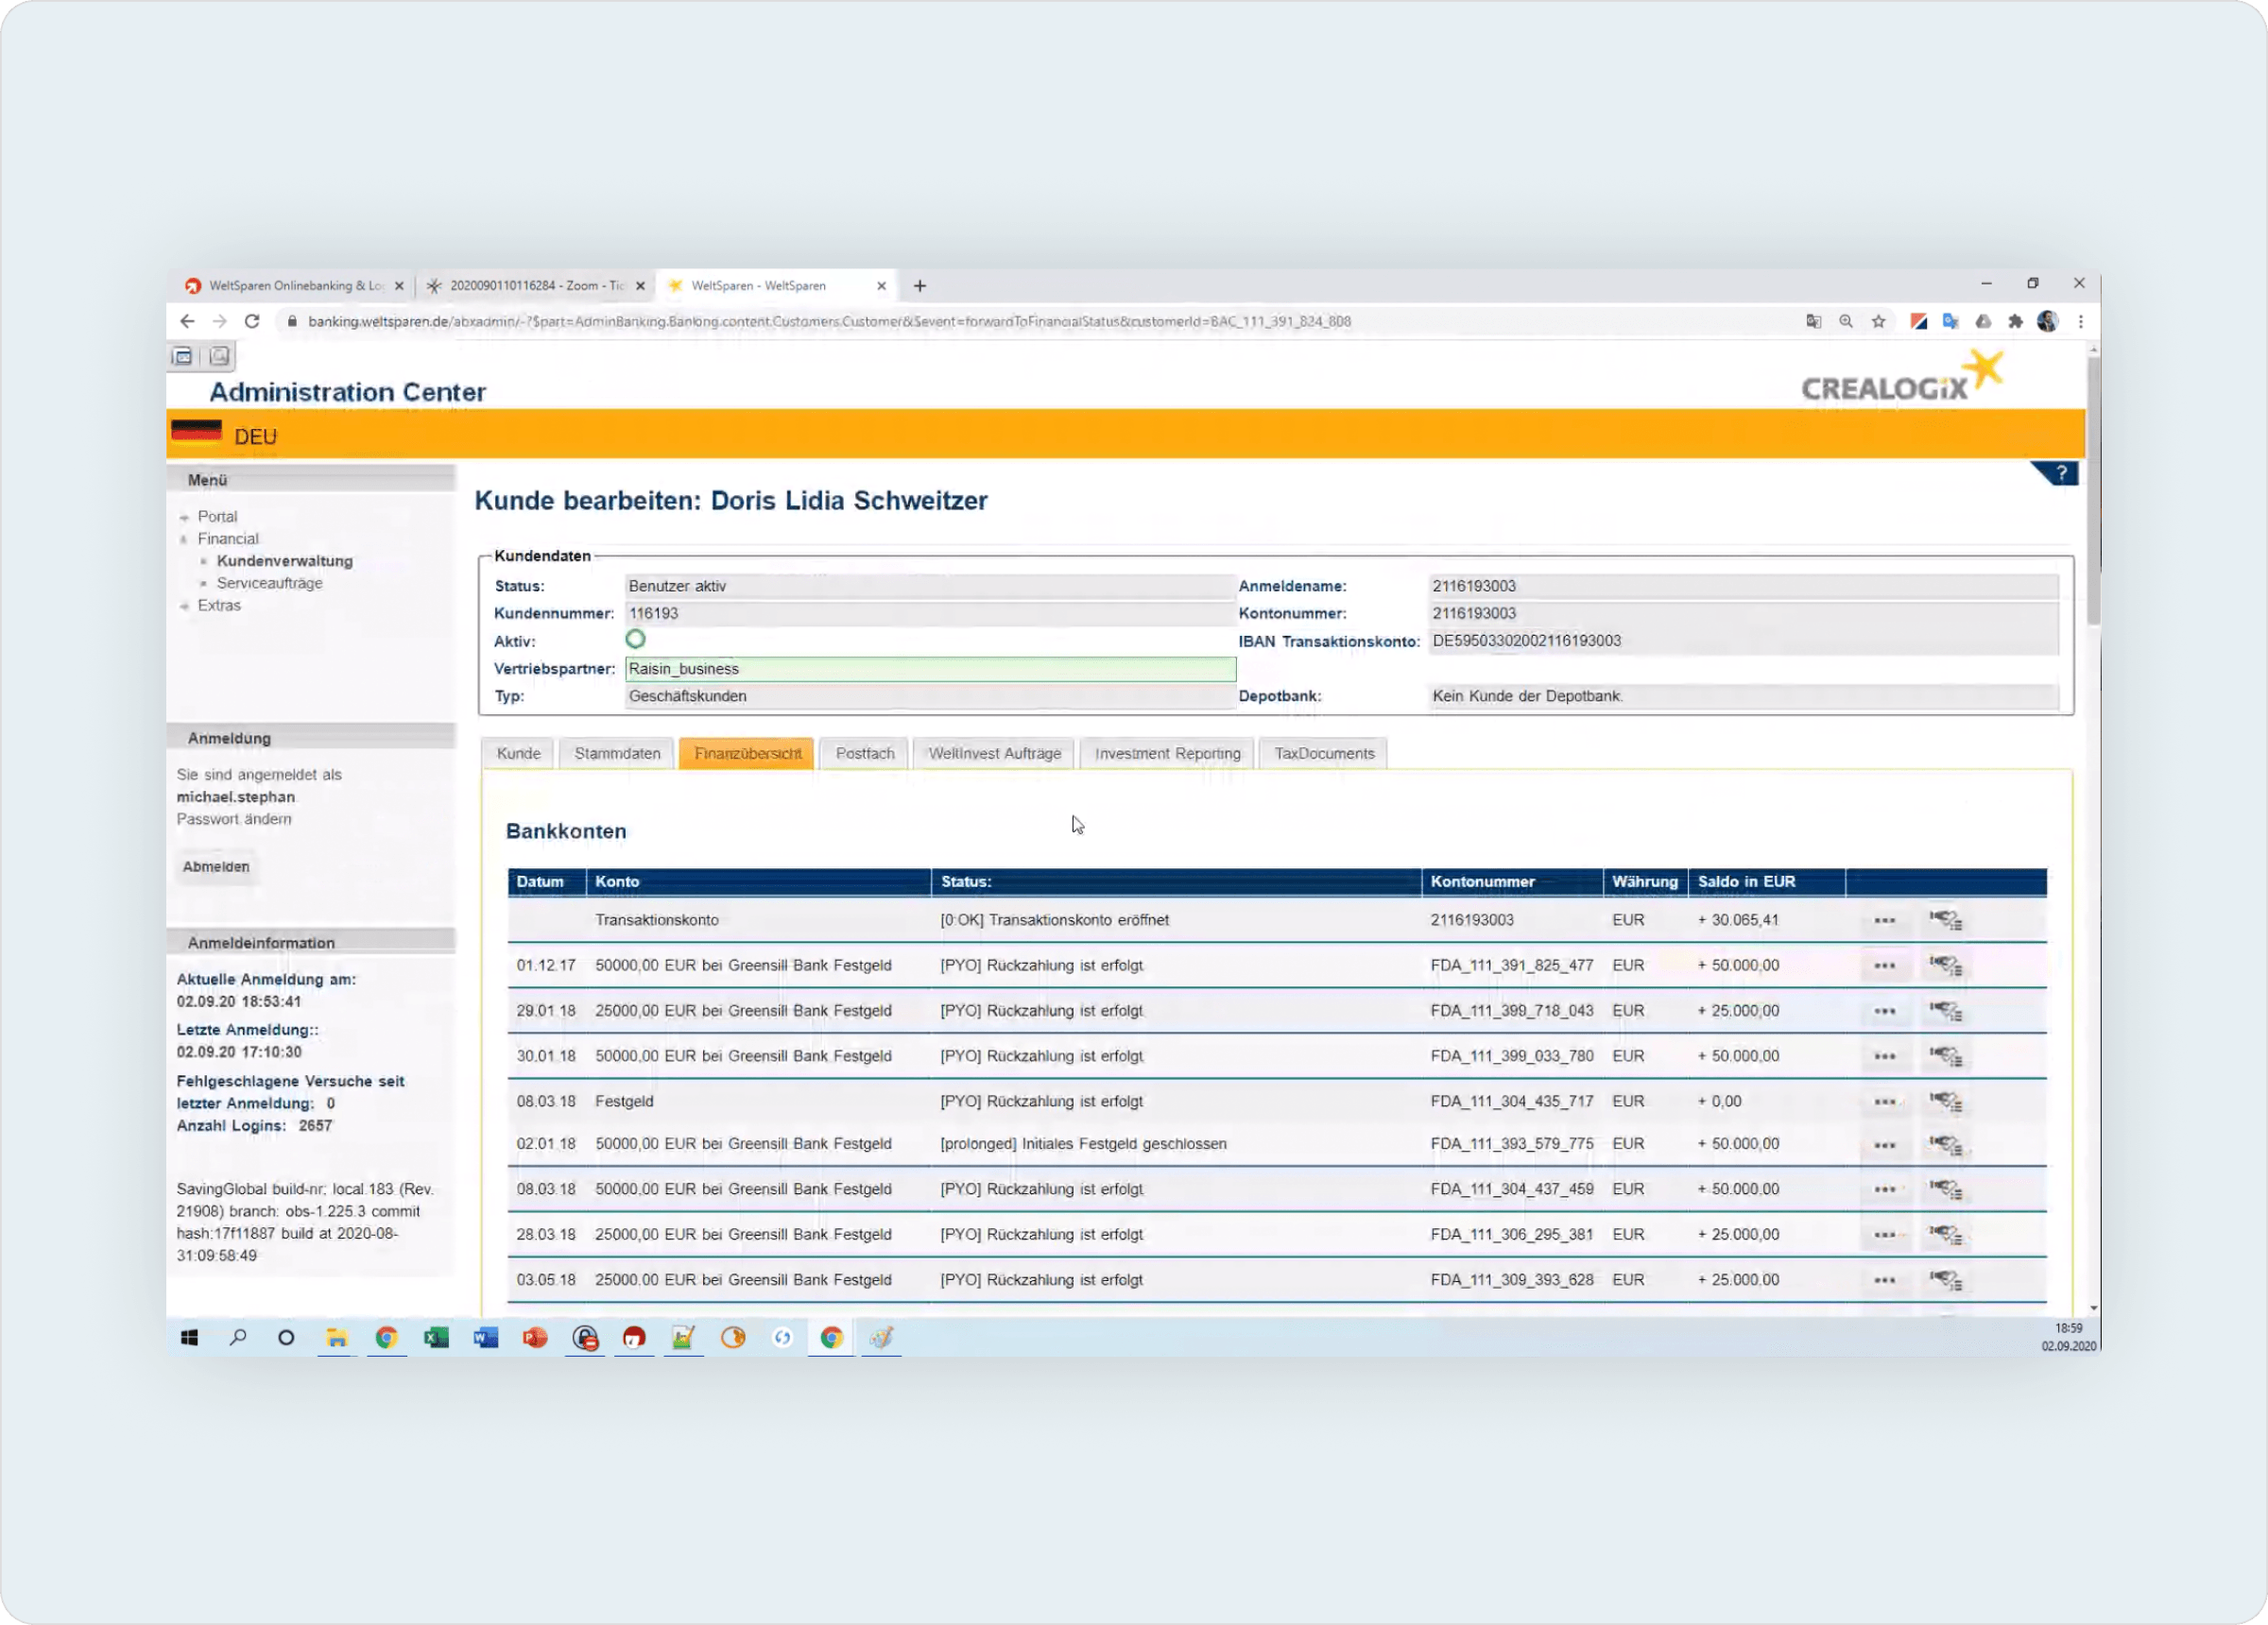The width and height of the screenshot is (2268, 1625).
Task: Bookmark page with star icon
Action: click(x=1878, y=321)
